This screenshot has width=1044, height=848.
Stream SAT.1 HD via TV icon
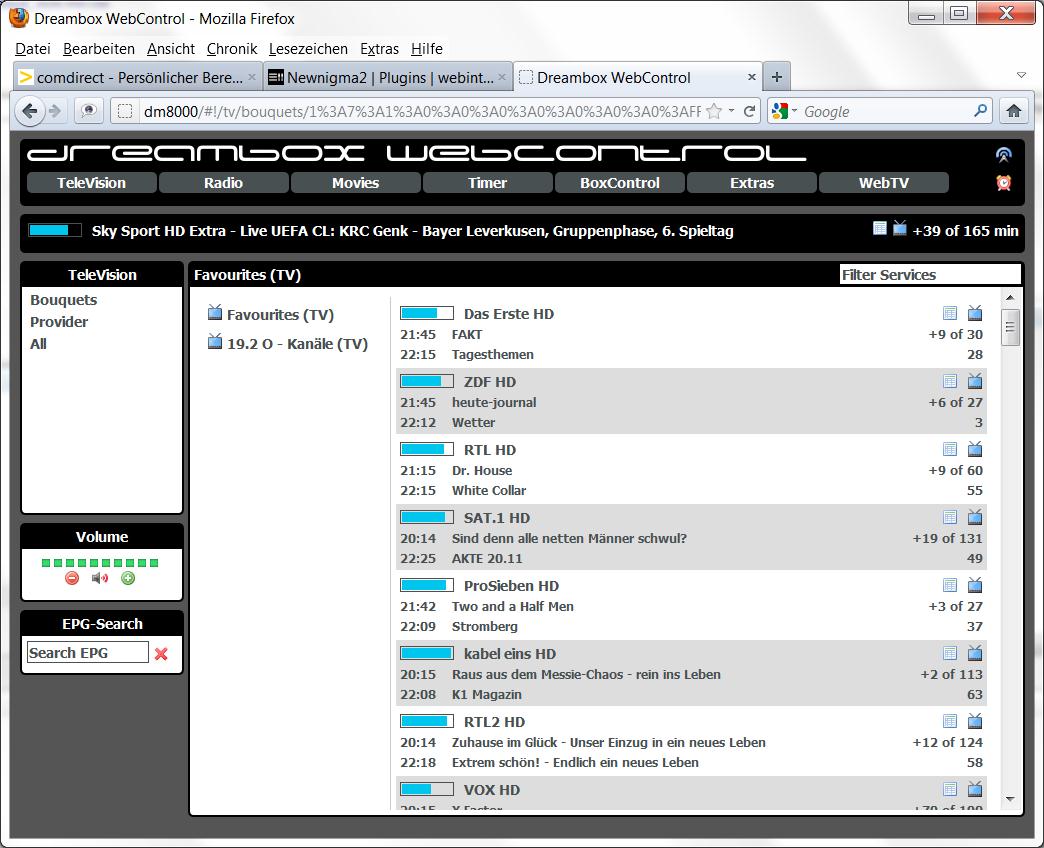(975, 517)
